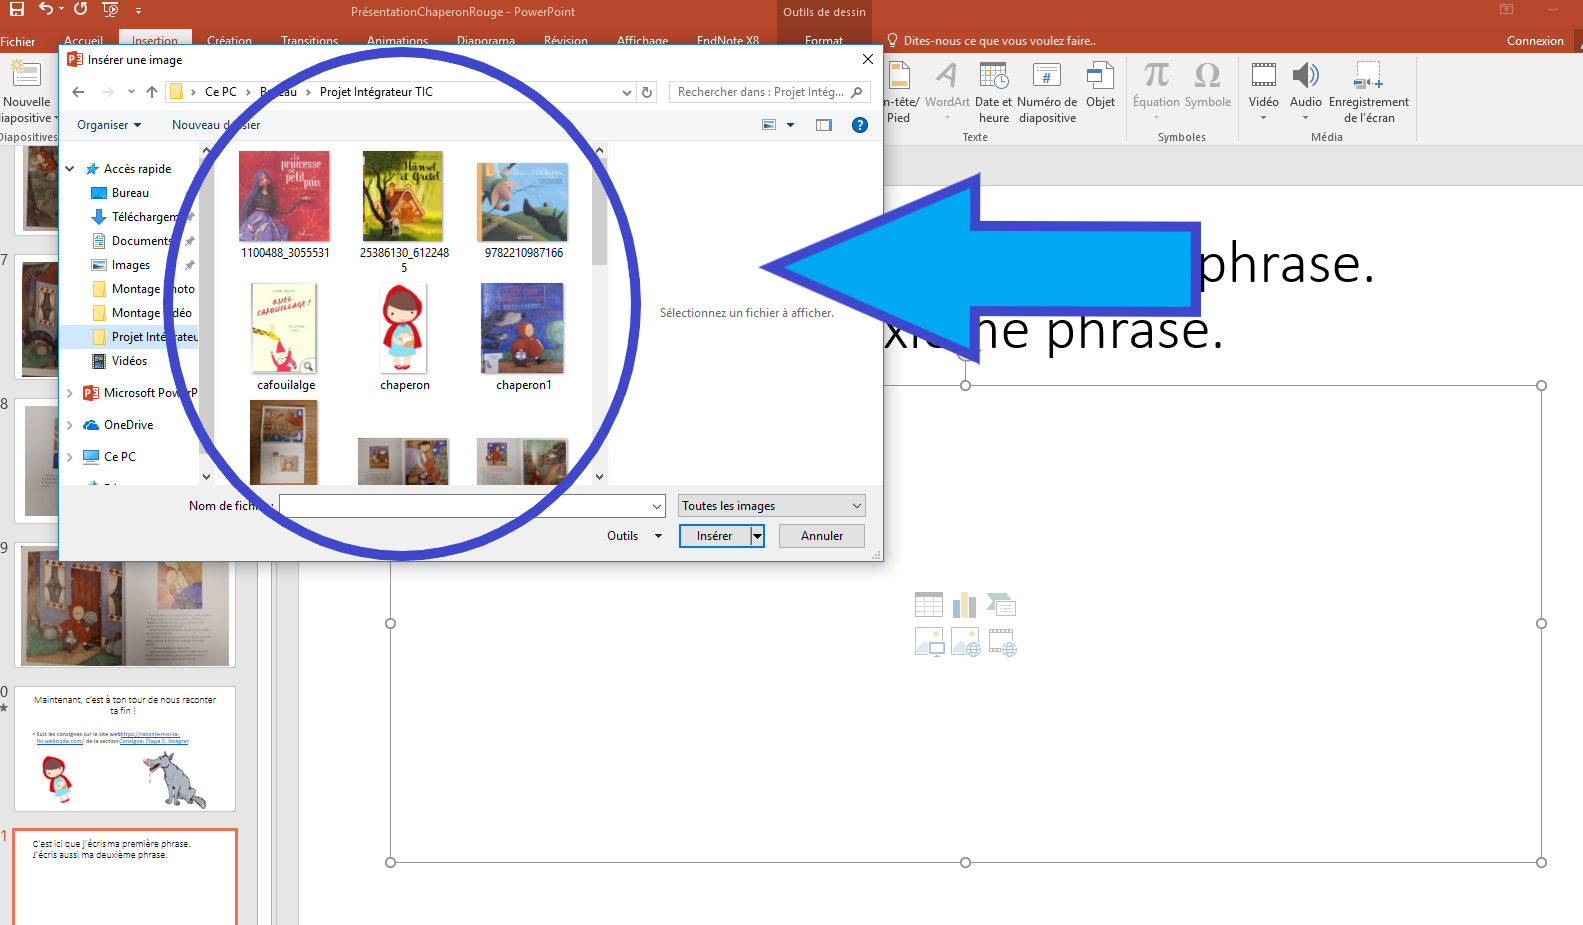Screen dimensions: 1583x925
Task: Select the chaperon image file
Action: (x=404, y=337)
